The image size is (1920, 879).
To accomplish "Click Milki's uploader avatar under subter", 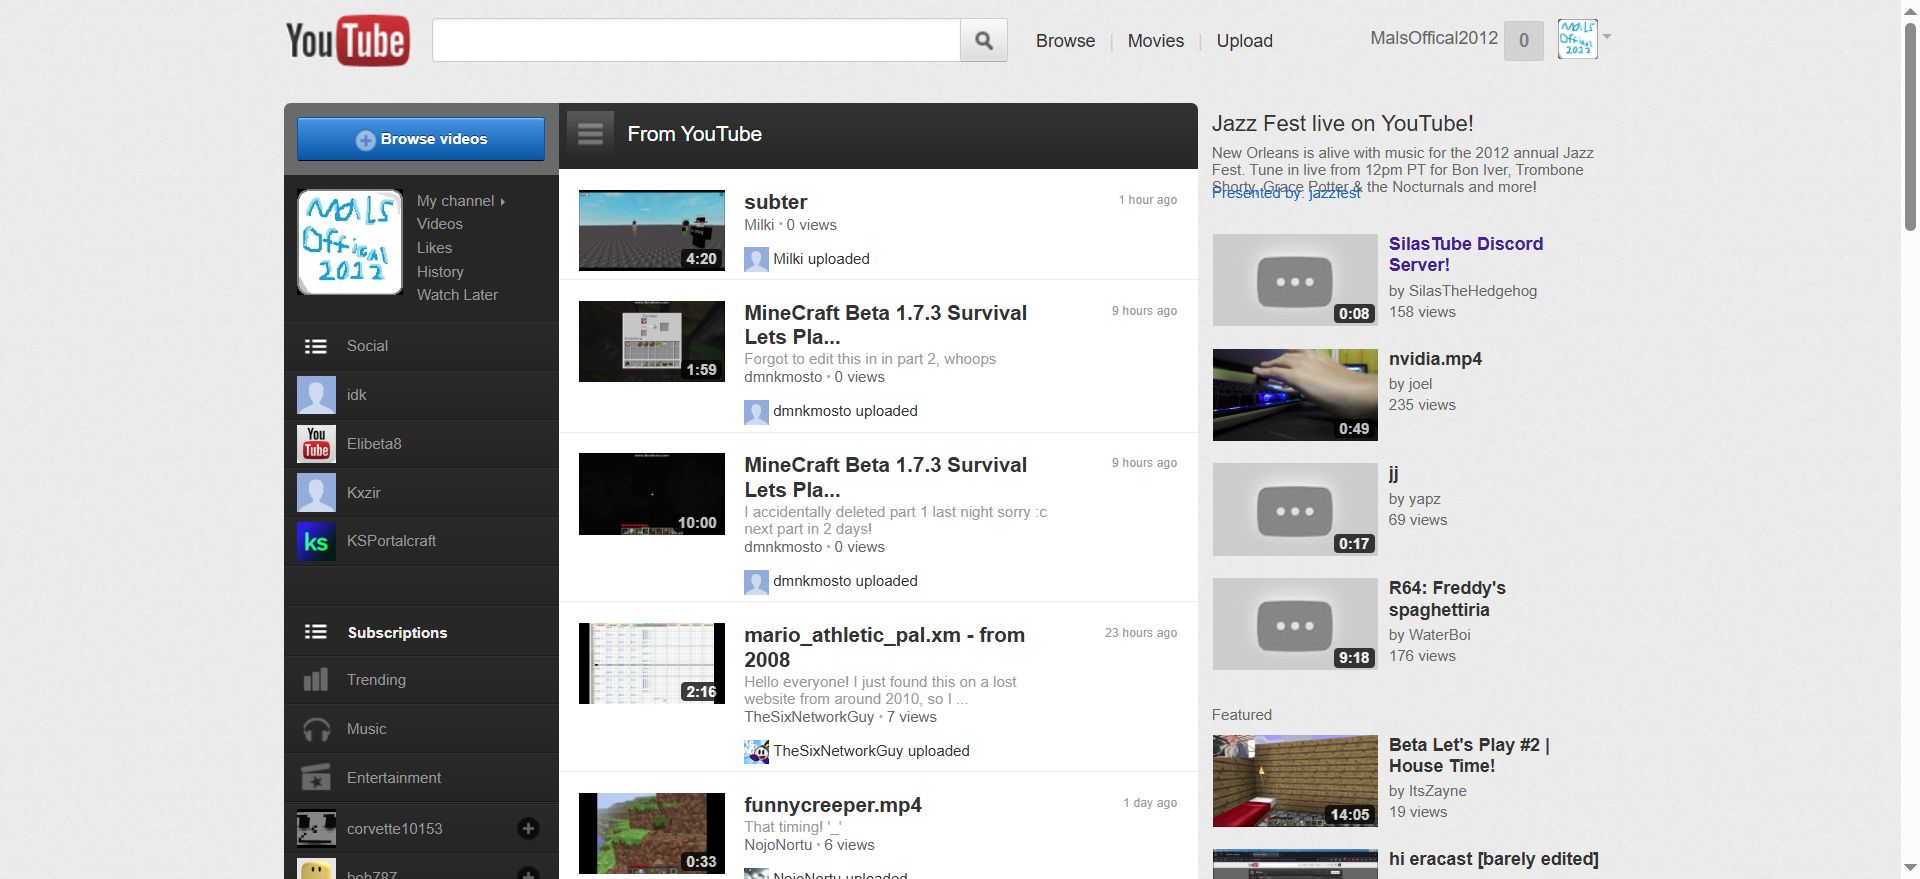I will (756, 259).
